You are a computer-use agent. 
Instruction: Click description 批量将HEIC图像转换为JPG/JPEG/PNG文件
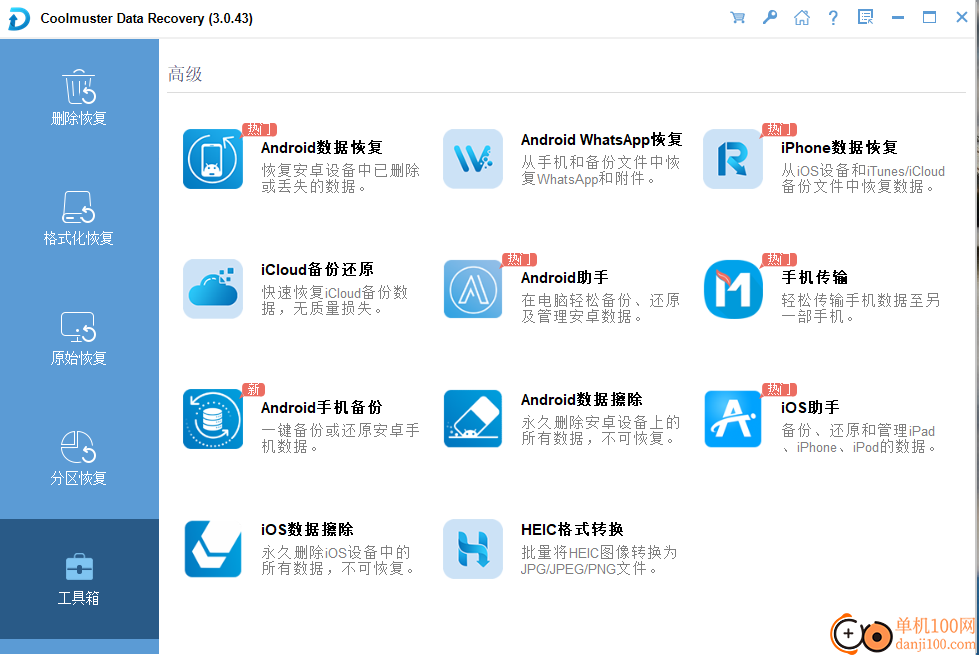pyautogui.click(x=599, y=560)
